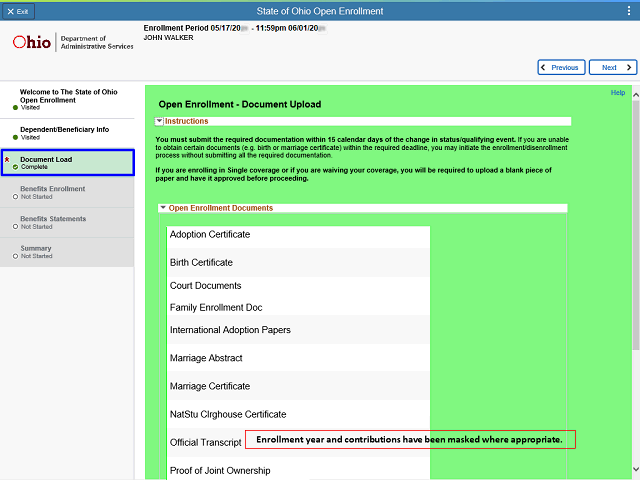Click the Benefits Enrollment not-started circle icon
The image size is (640, 480).
click(16, 197)
